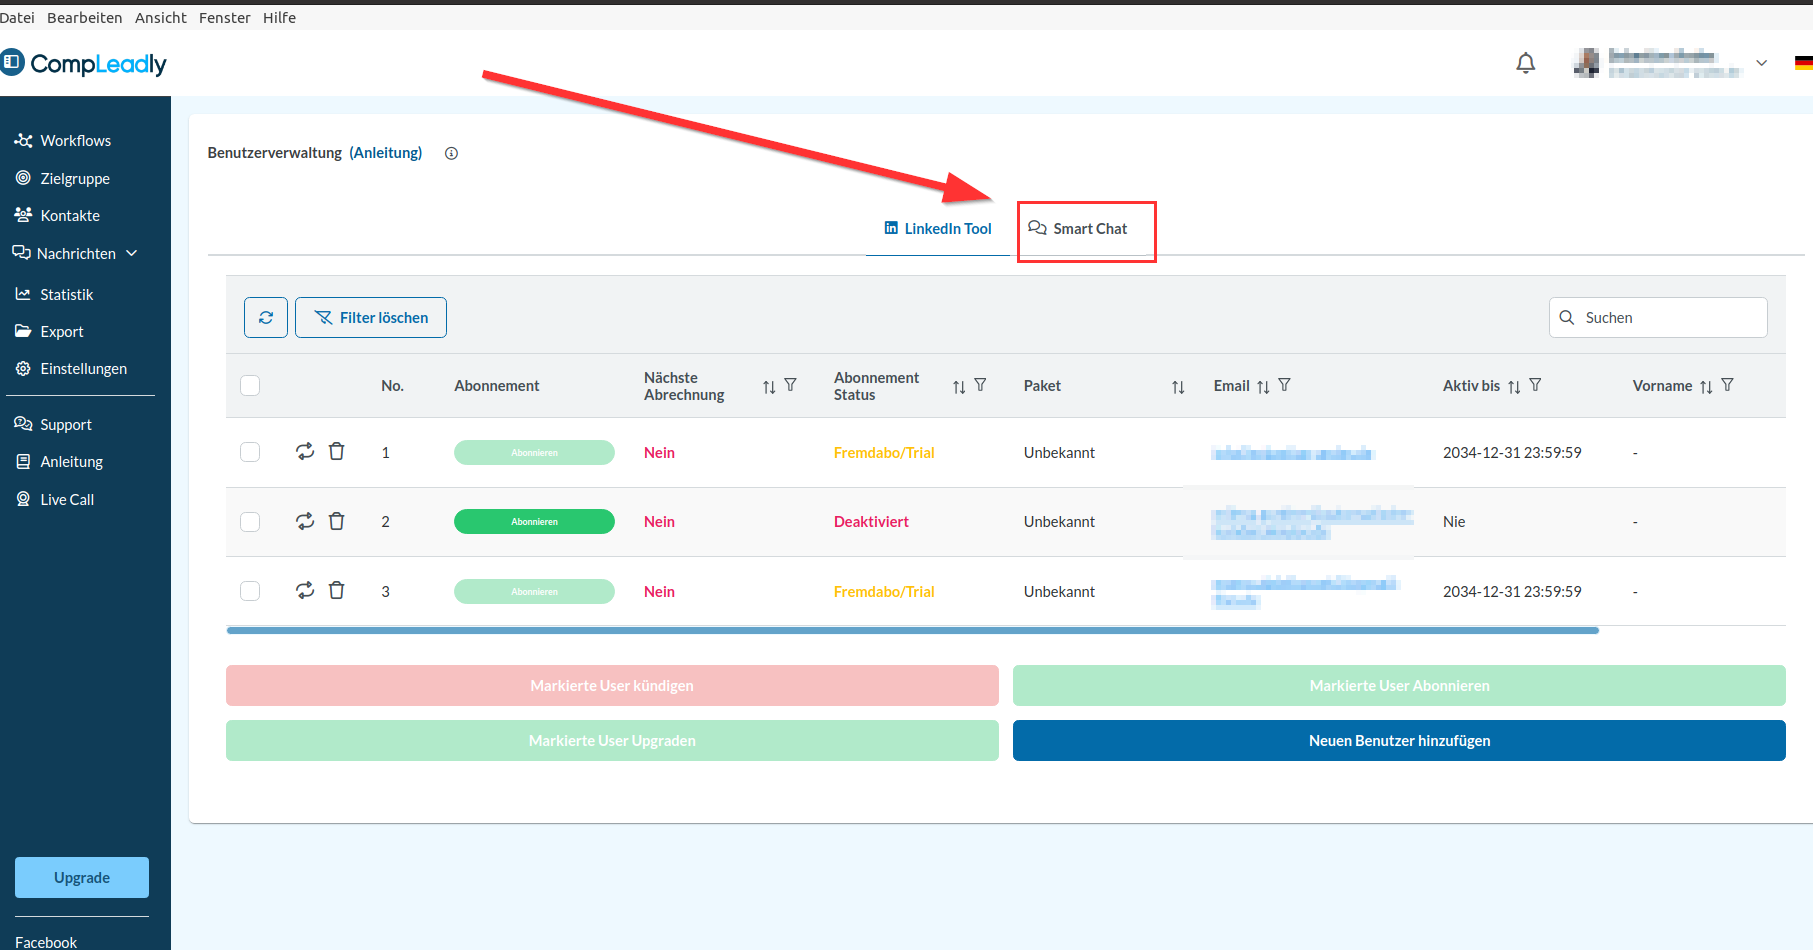Expand the Nachrichten sidebar submenu
The width and height of the screenshot is (1813, 950).
pos(132,254)
